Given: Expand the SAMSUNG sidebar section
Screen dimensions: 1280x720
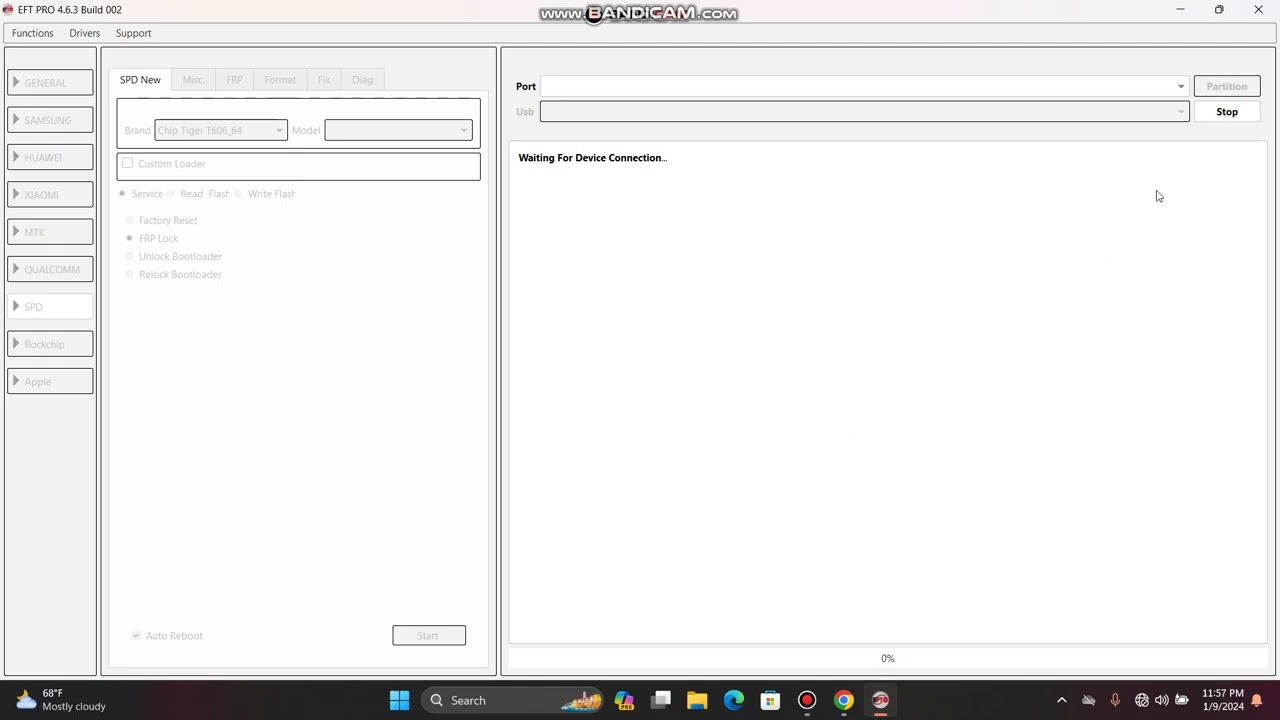Looking at the screenshot, I should (50, 120).
